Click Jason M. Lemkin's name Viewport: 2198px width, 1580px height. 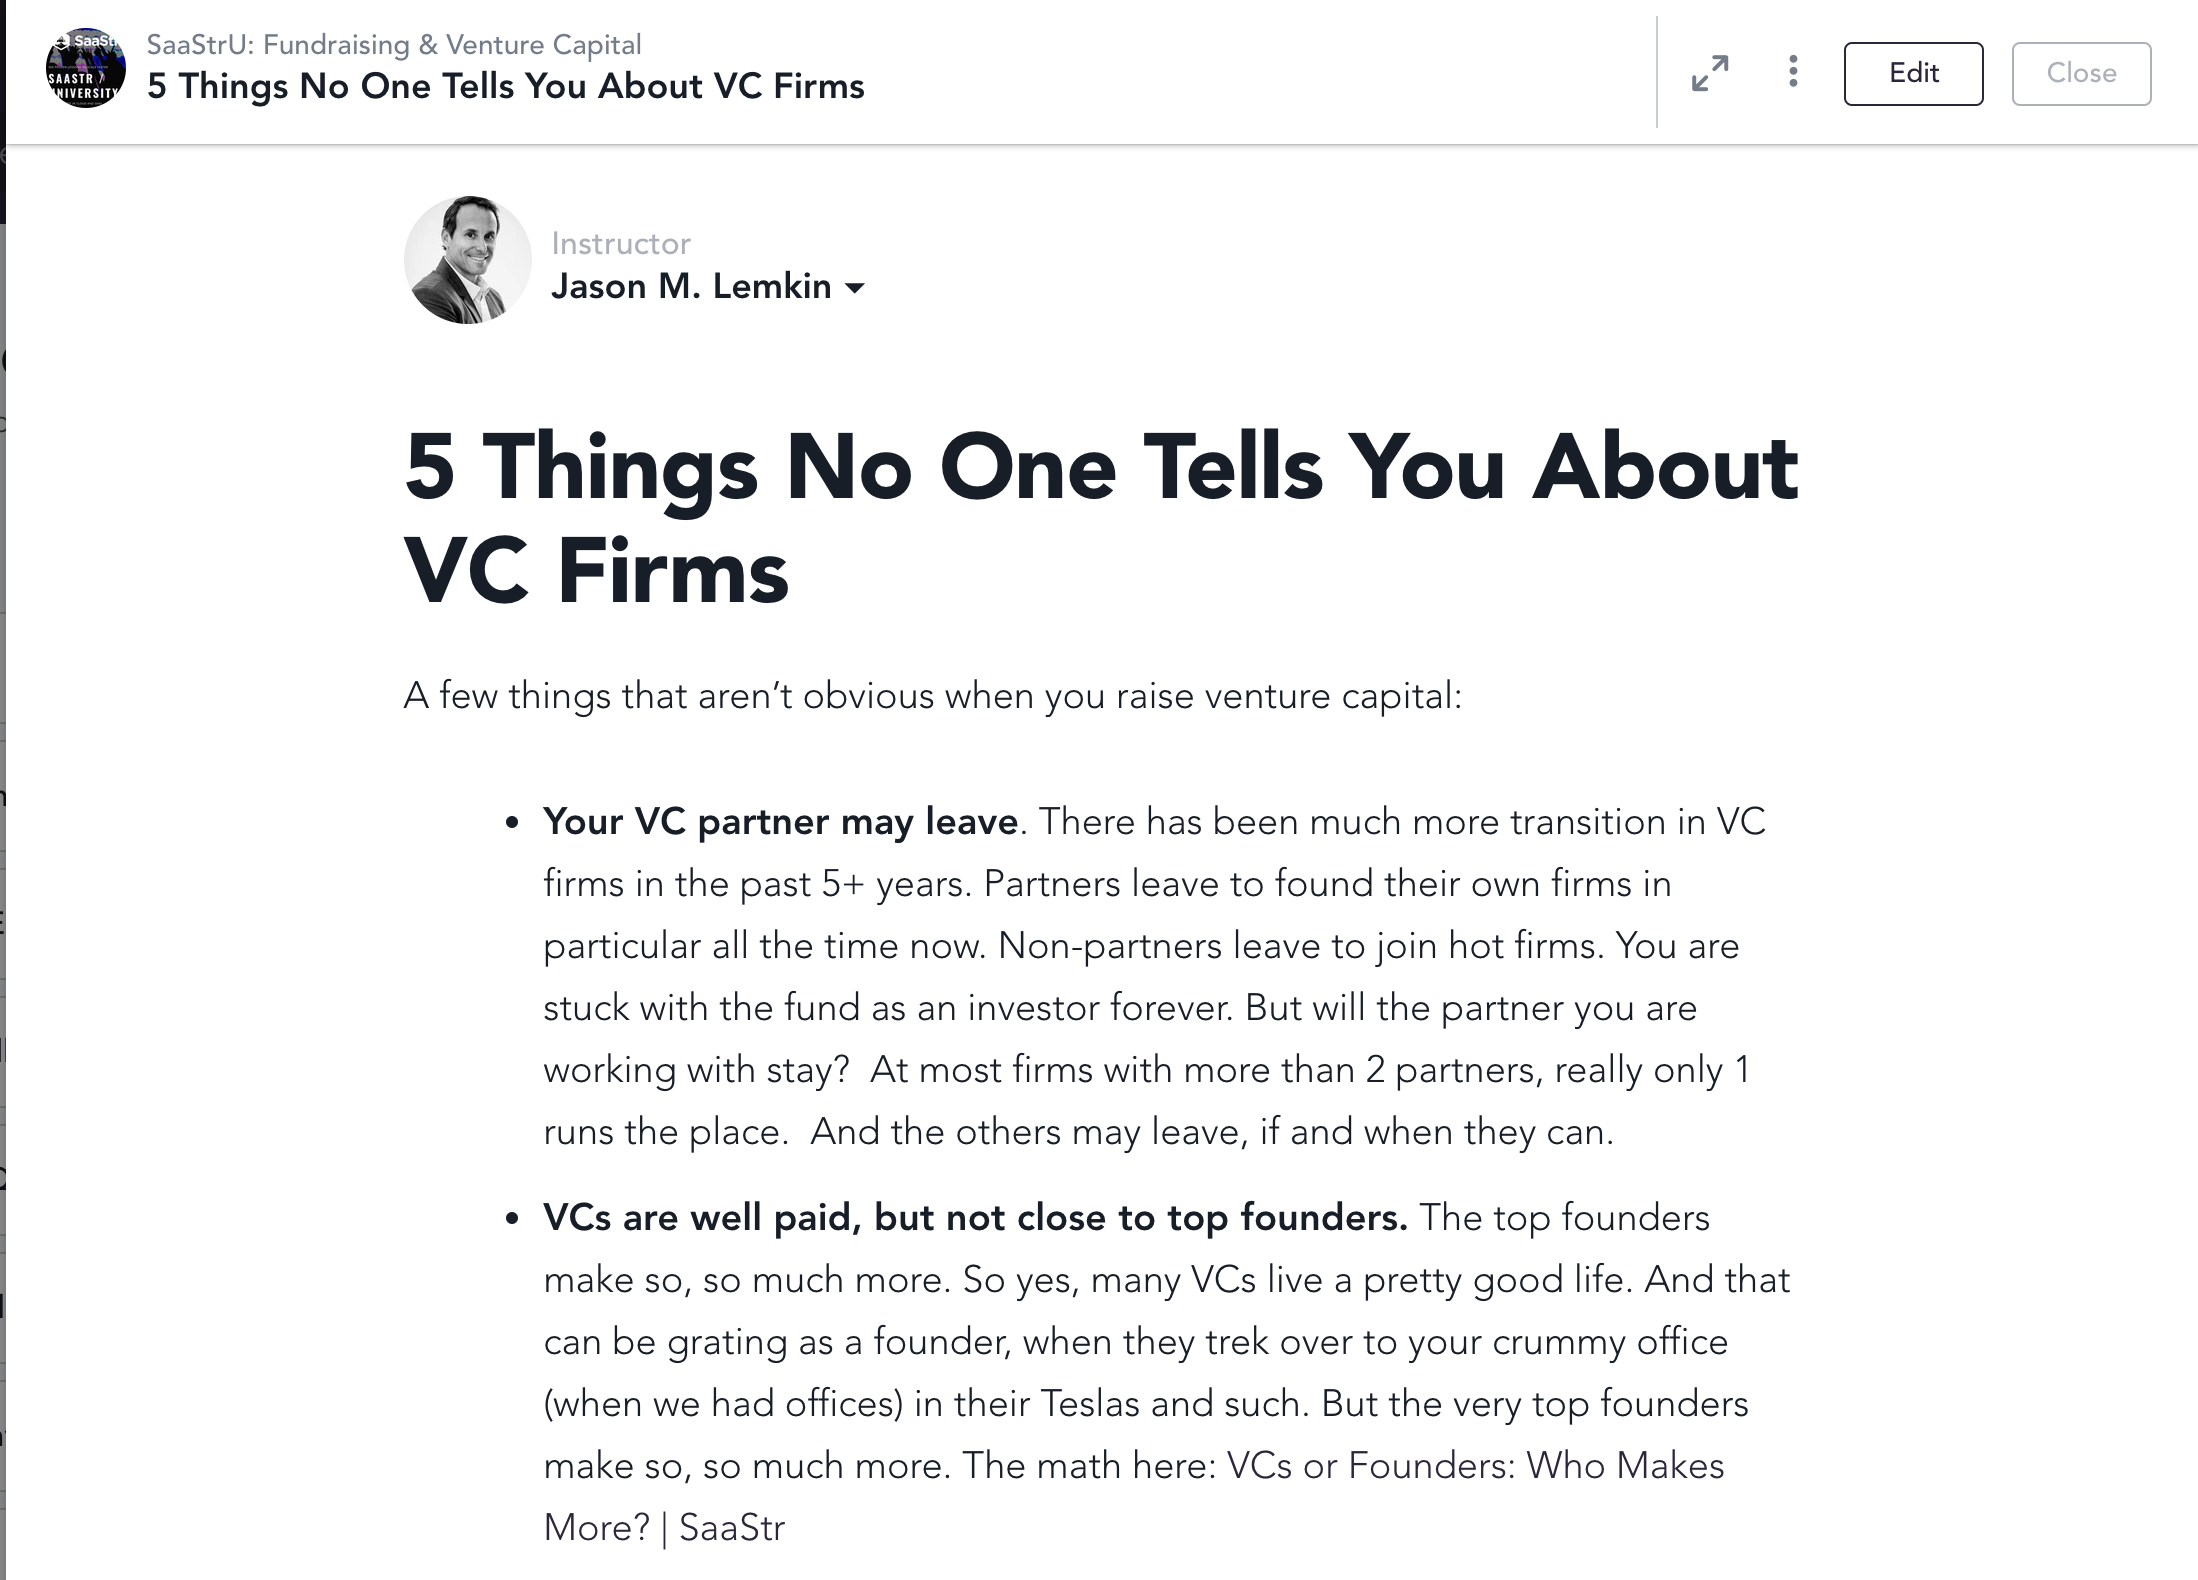click(692, 287)
